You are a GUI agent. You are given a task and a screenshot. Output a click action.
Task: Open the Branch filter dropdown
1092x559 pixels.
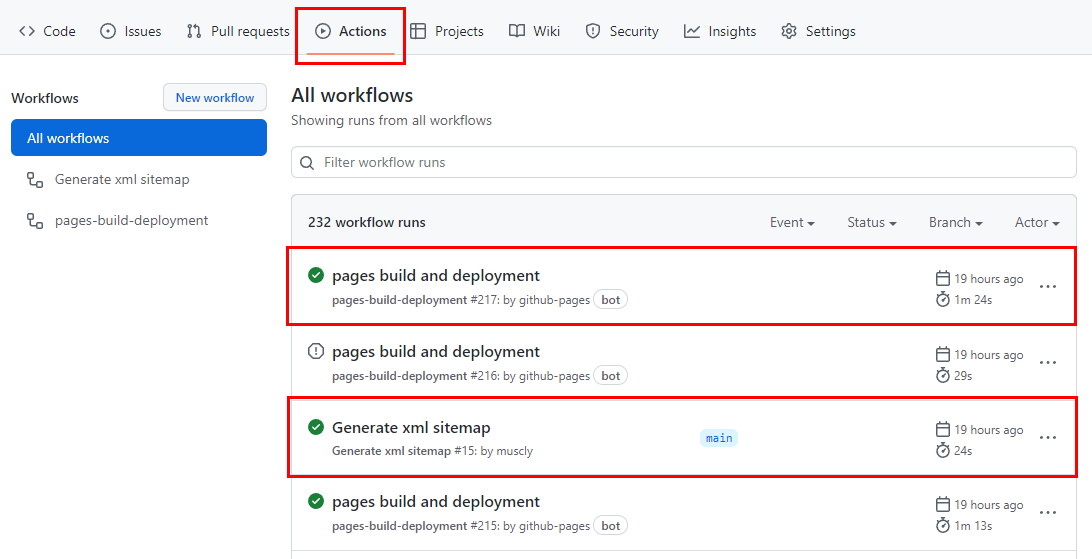(955, 222)
